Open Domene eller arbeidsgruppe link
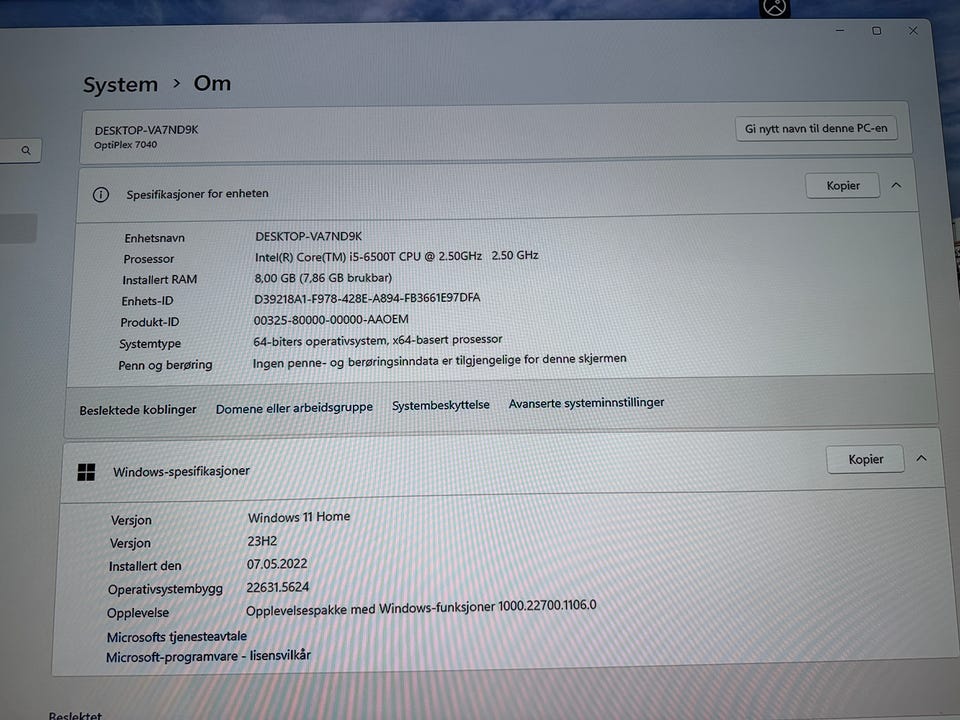 point(294,408)
